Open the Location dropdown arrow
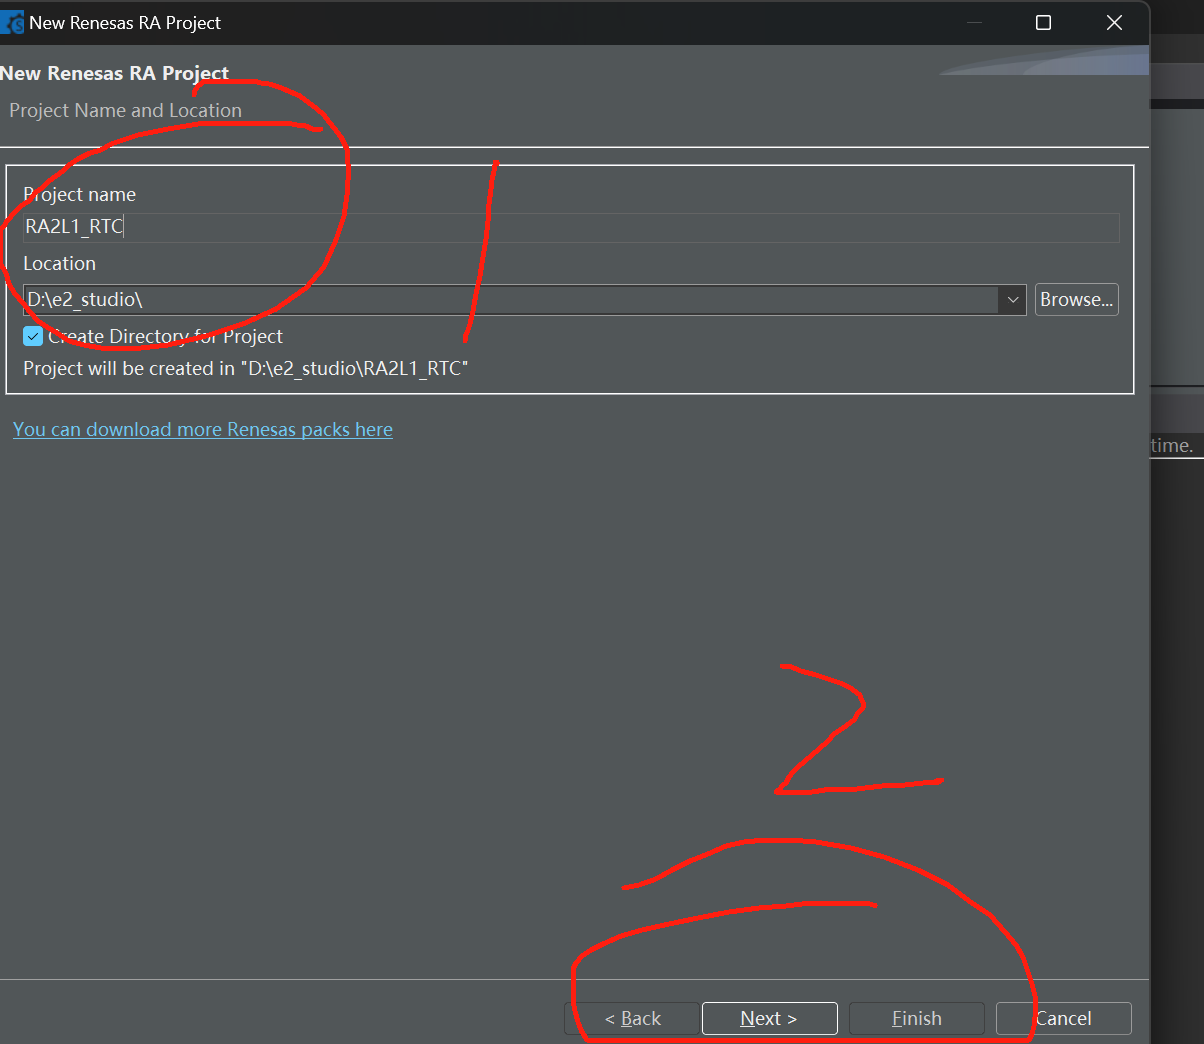Image resolution: width=1204 pixels, height=1044 pixels. pos(1012,300)
